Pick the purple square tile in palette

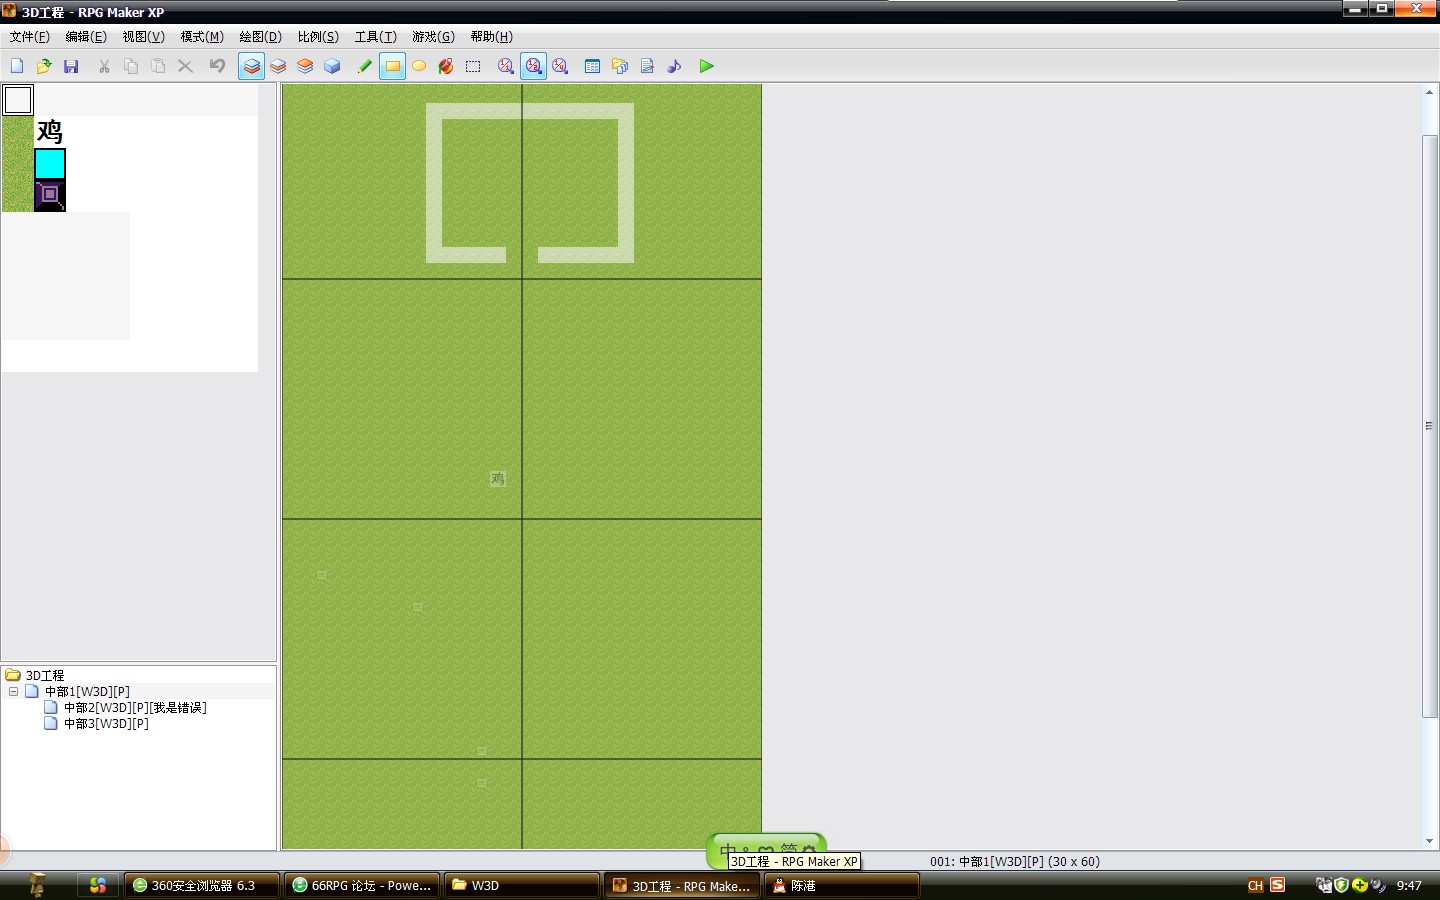[50, 195]
